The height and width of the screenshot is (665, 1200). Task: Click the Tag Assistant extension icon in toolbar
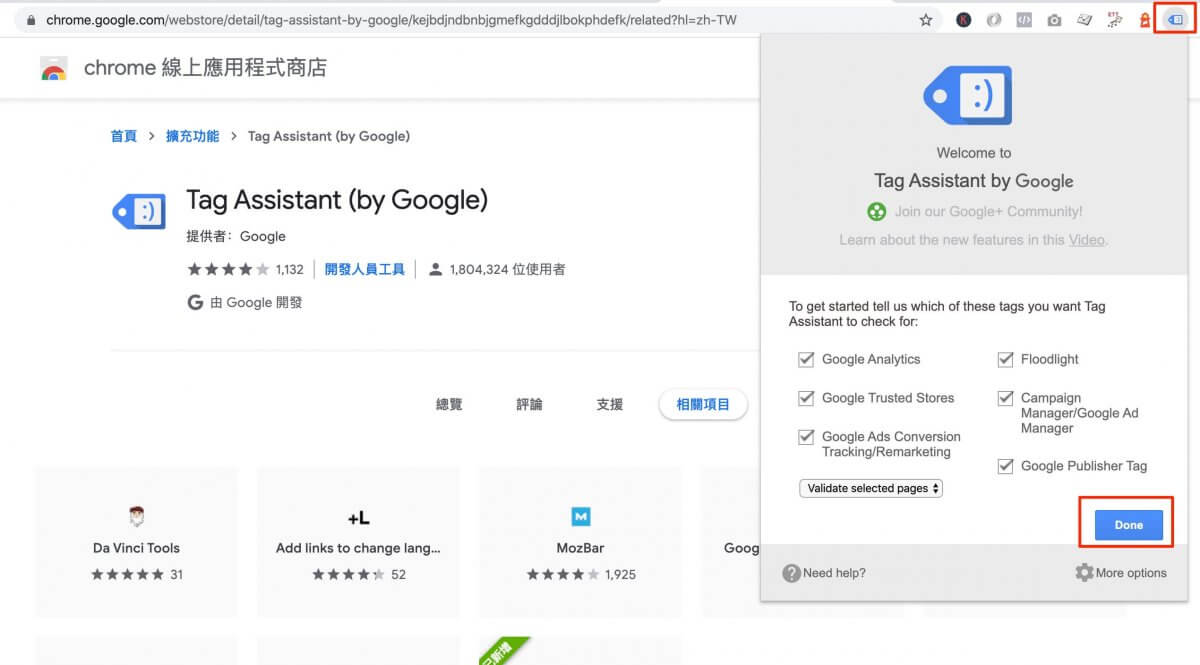1175,20
